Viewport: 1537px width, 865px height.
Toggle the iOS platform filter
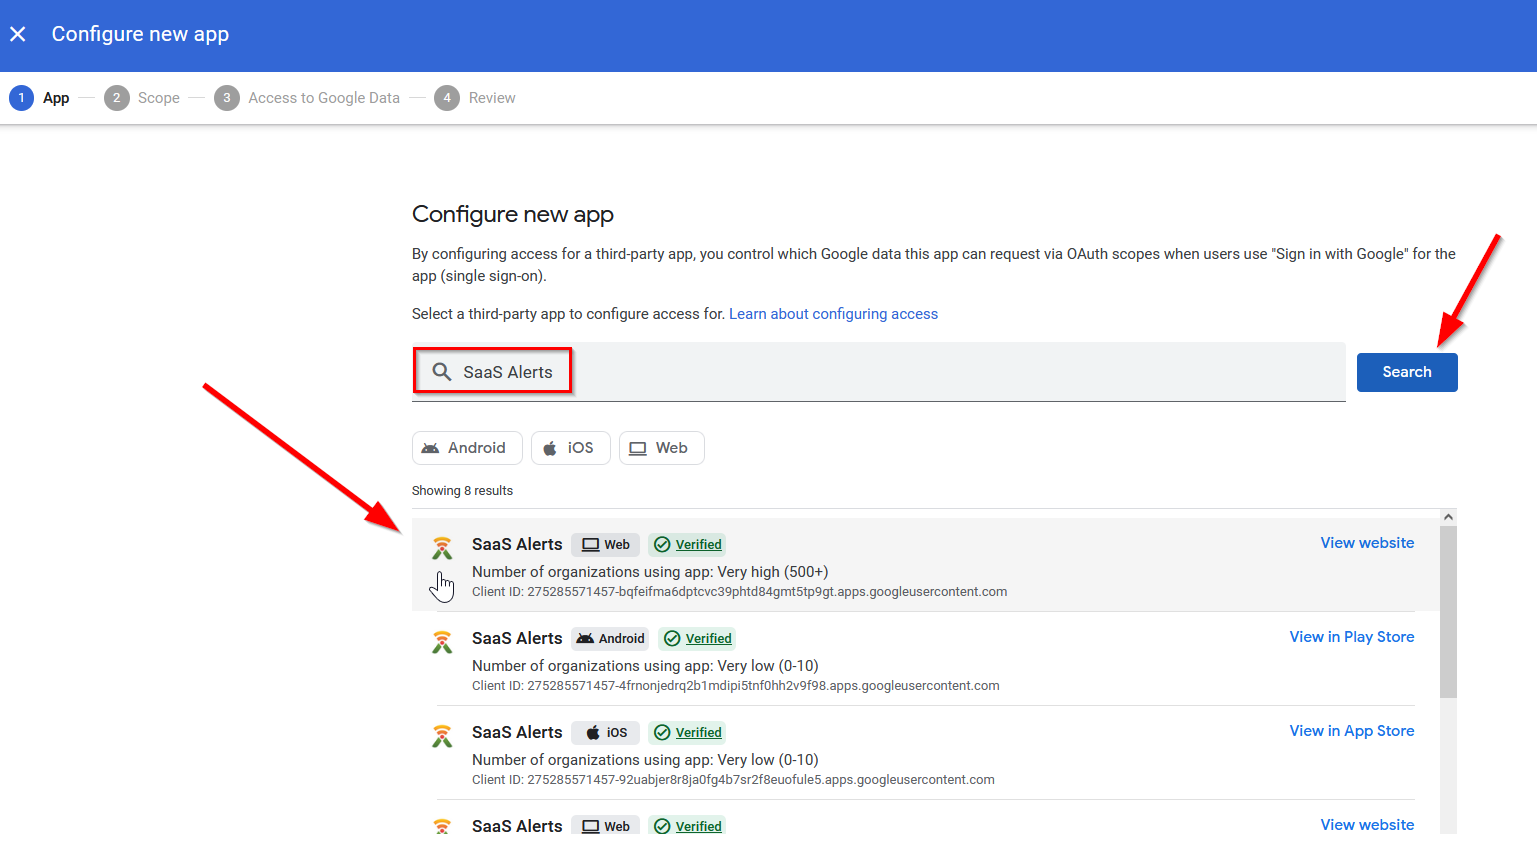(x=570, y=447)
